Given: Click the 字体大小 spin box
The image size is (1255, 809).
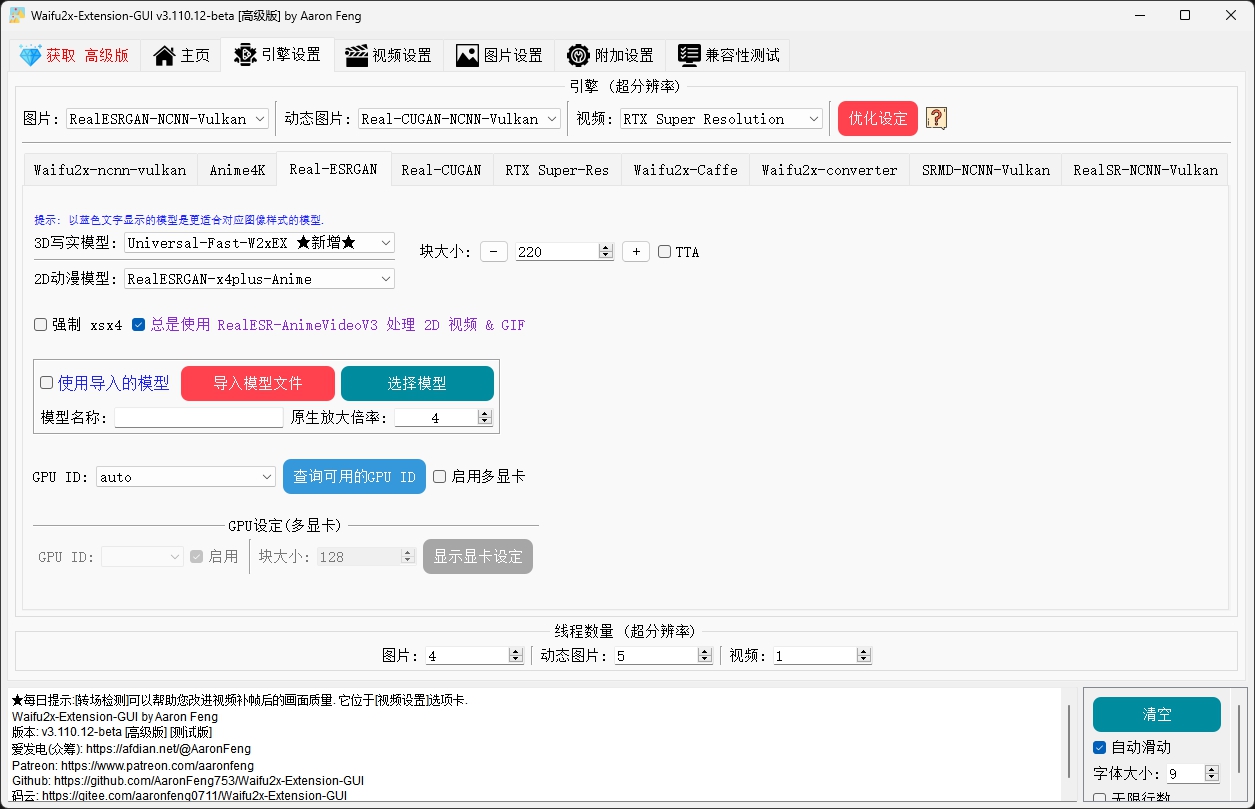Looking at the screenshot, I should coord(1193,773).
